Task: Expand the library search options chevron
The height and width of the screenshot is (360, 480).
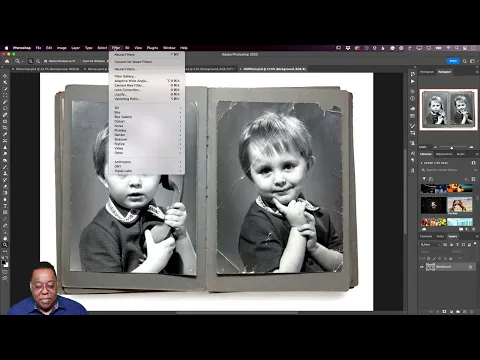Action: tap(475, 170)
